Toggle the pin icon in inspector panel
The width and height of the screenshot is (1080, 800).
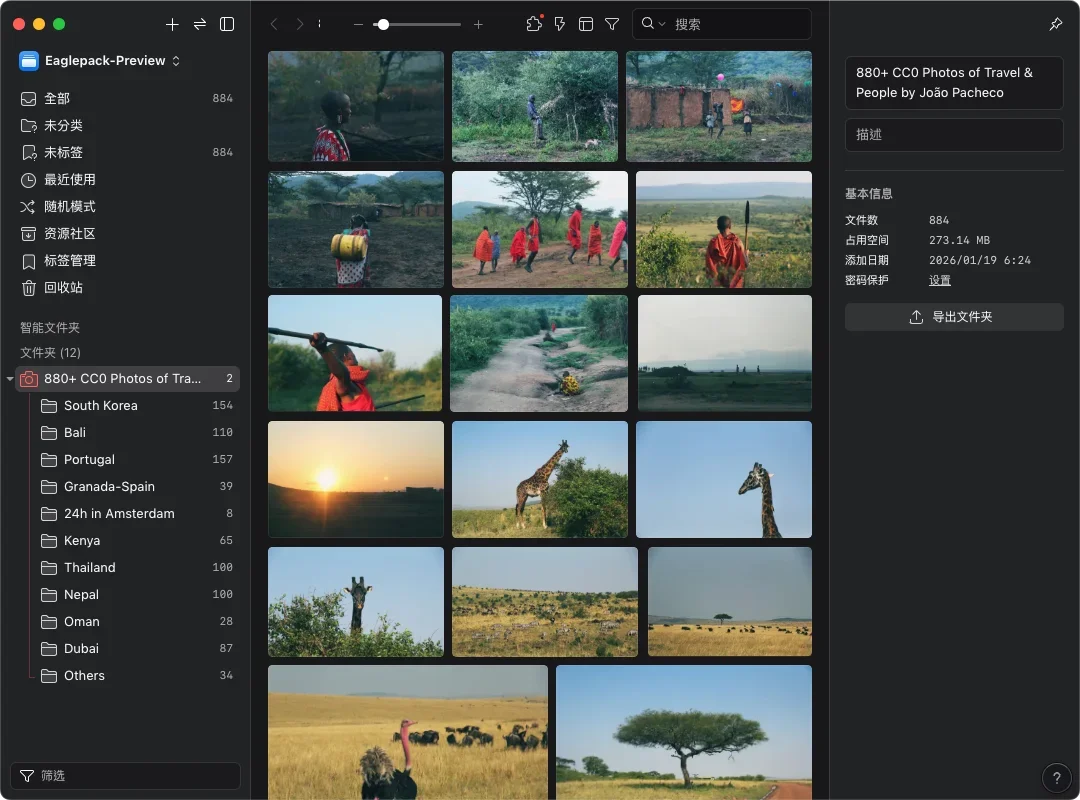[1056, 24]
